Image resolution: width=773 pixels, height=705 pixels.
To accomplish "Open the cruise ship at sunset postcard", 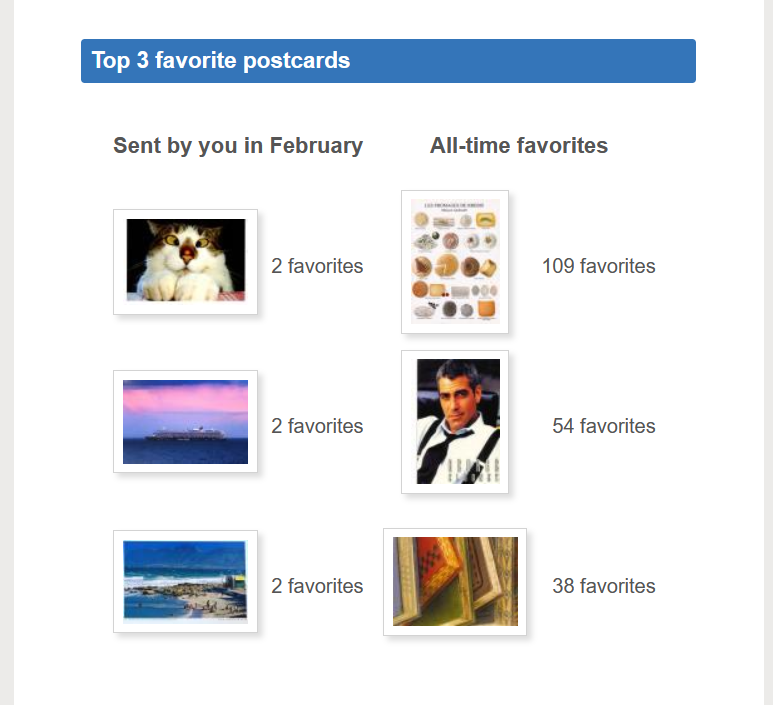I will (x=185, y=421).
